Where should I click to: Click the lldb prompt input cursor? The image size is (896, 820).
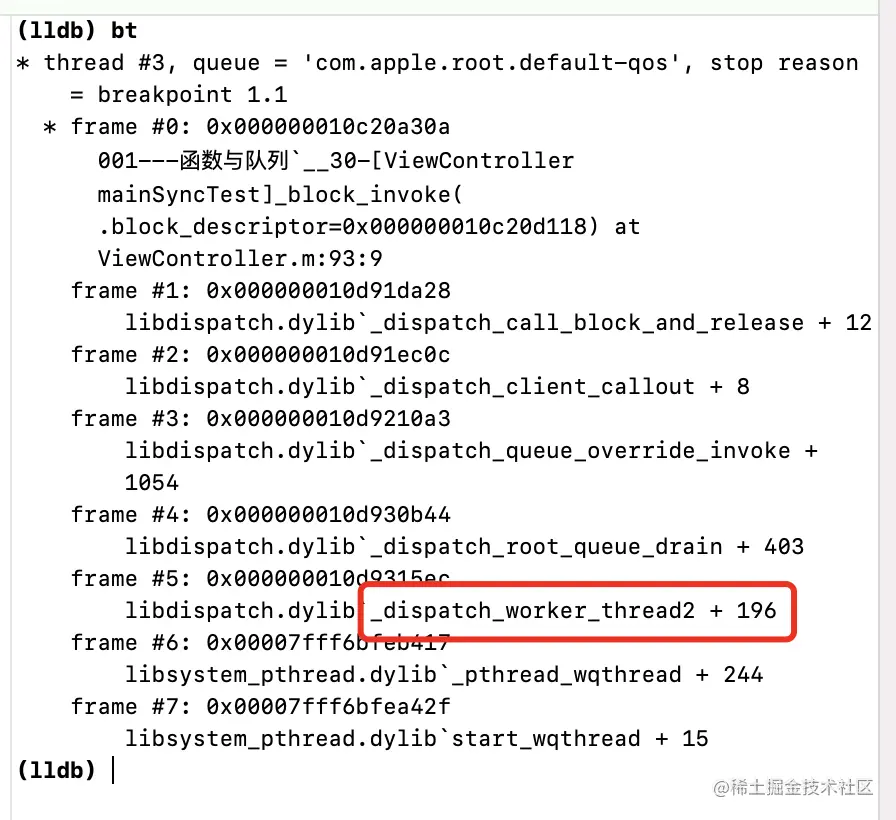113,769
